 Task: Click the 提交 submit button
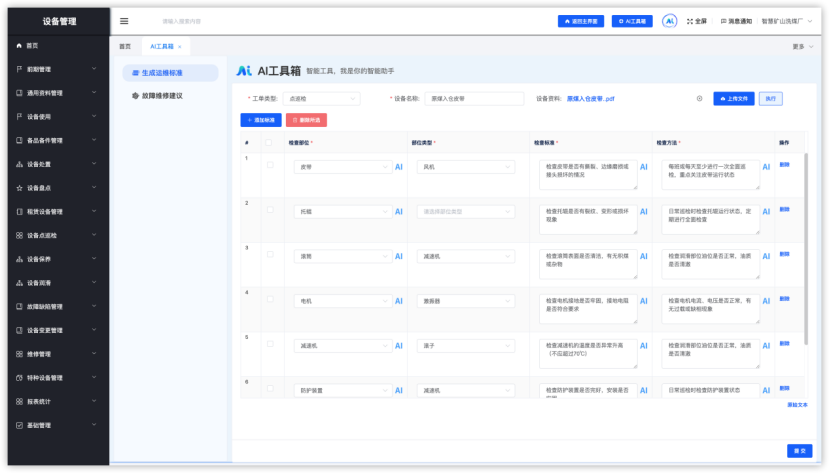coord(799,451)
